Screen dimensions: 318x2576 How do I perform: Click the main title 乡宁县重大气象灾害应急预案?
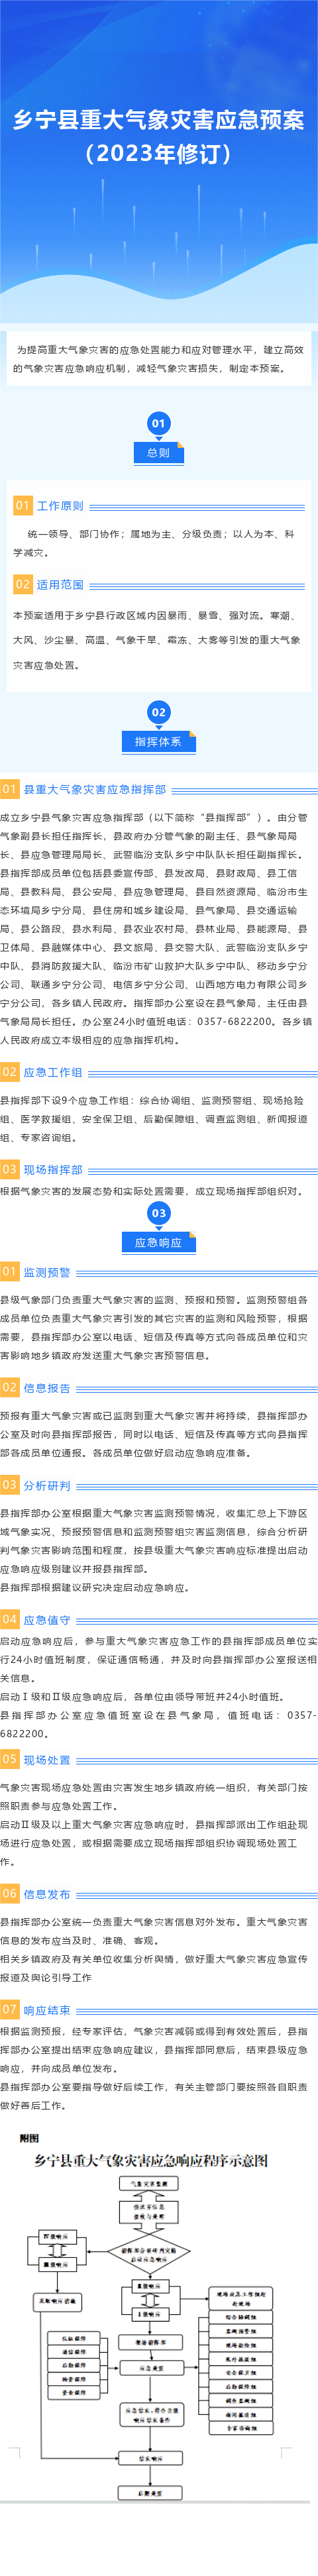[159, 120]
